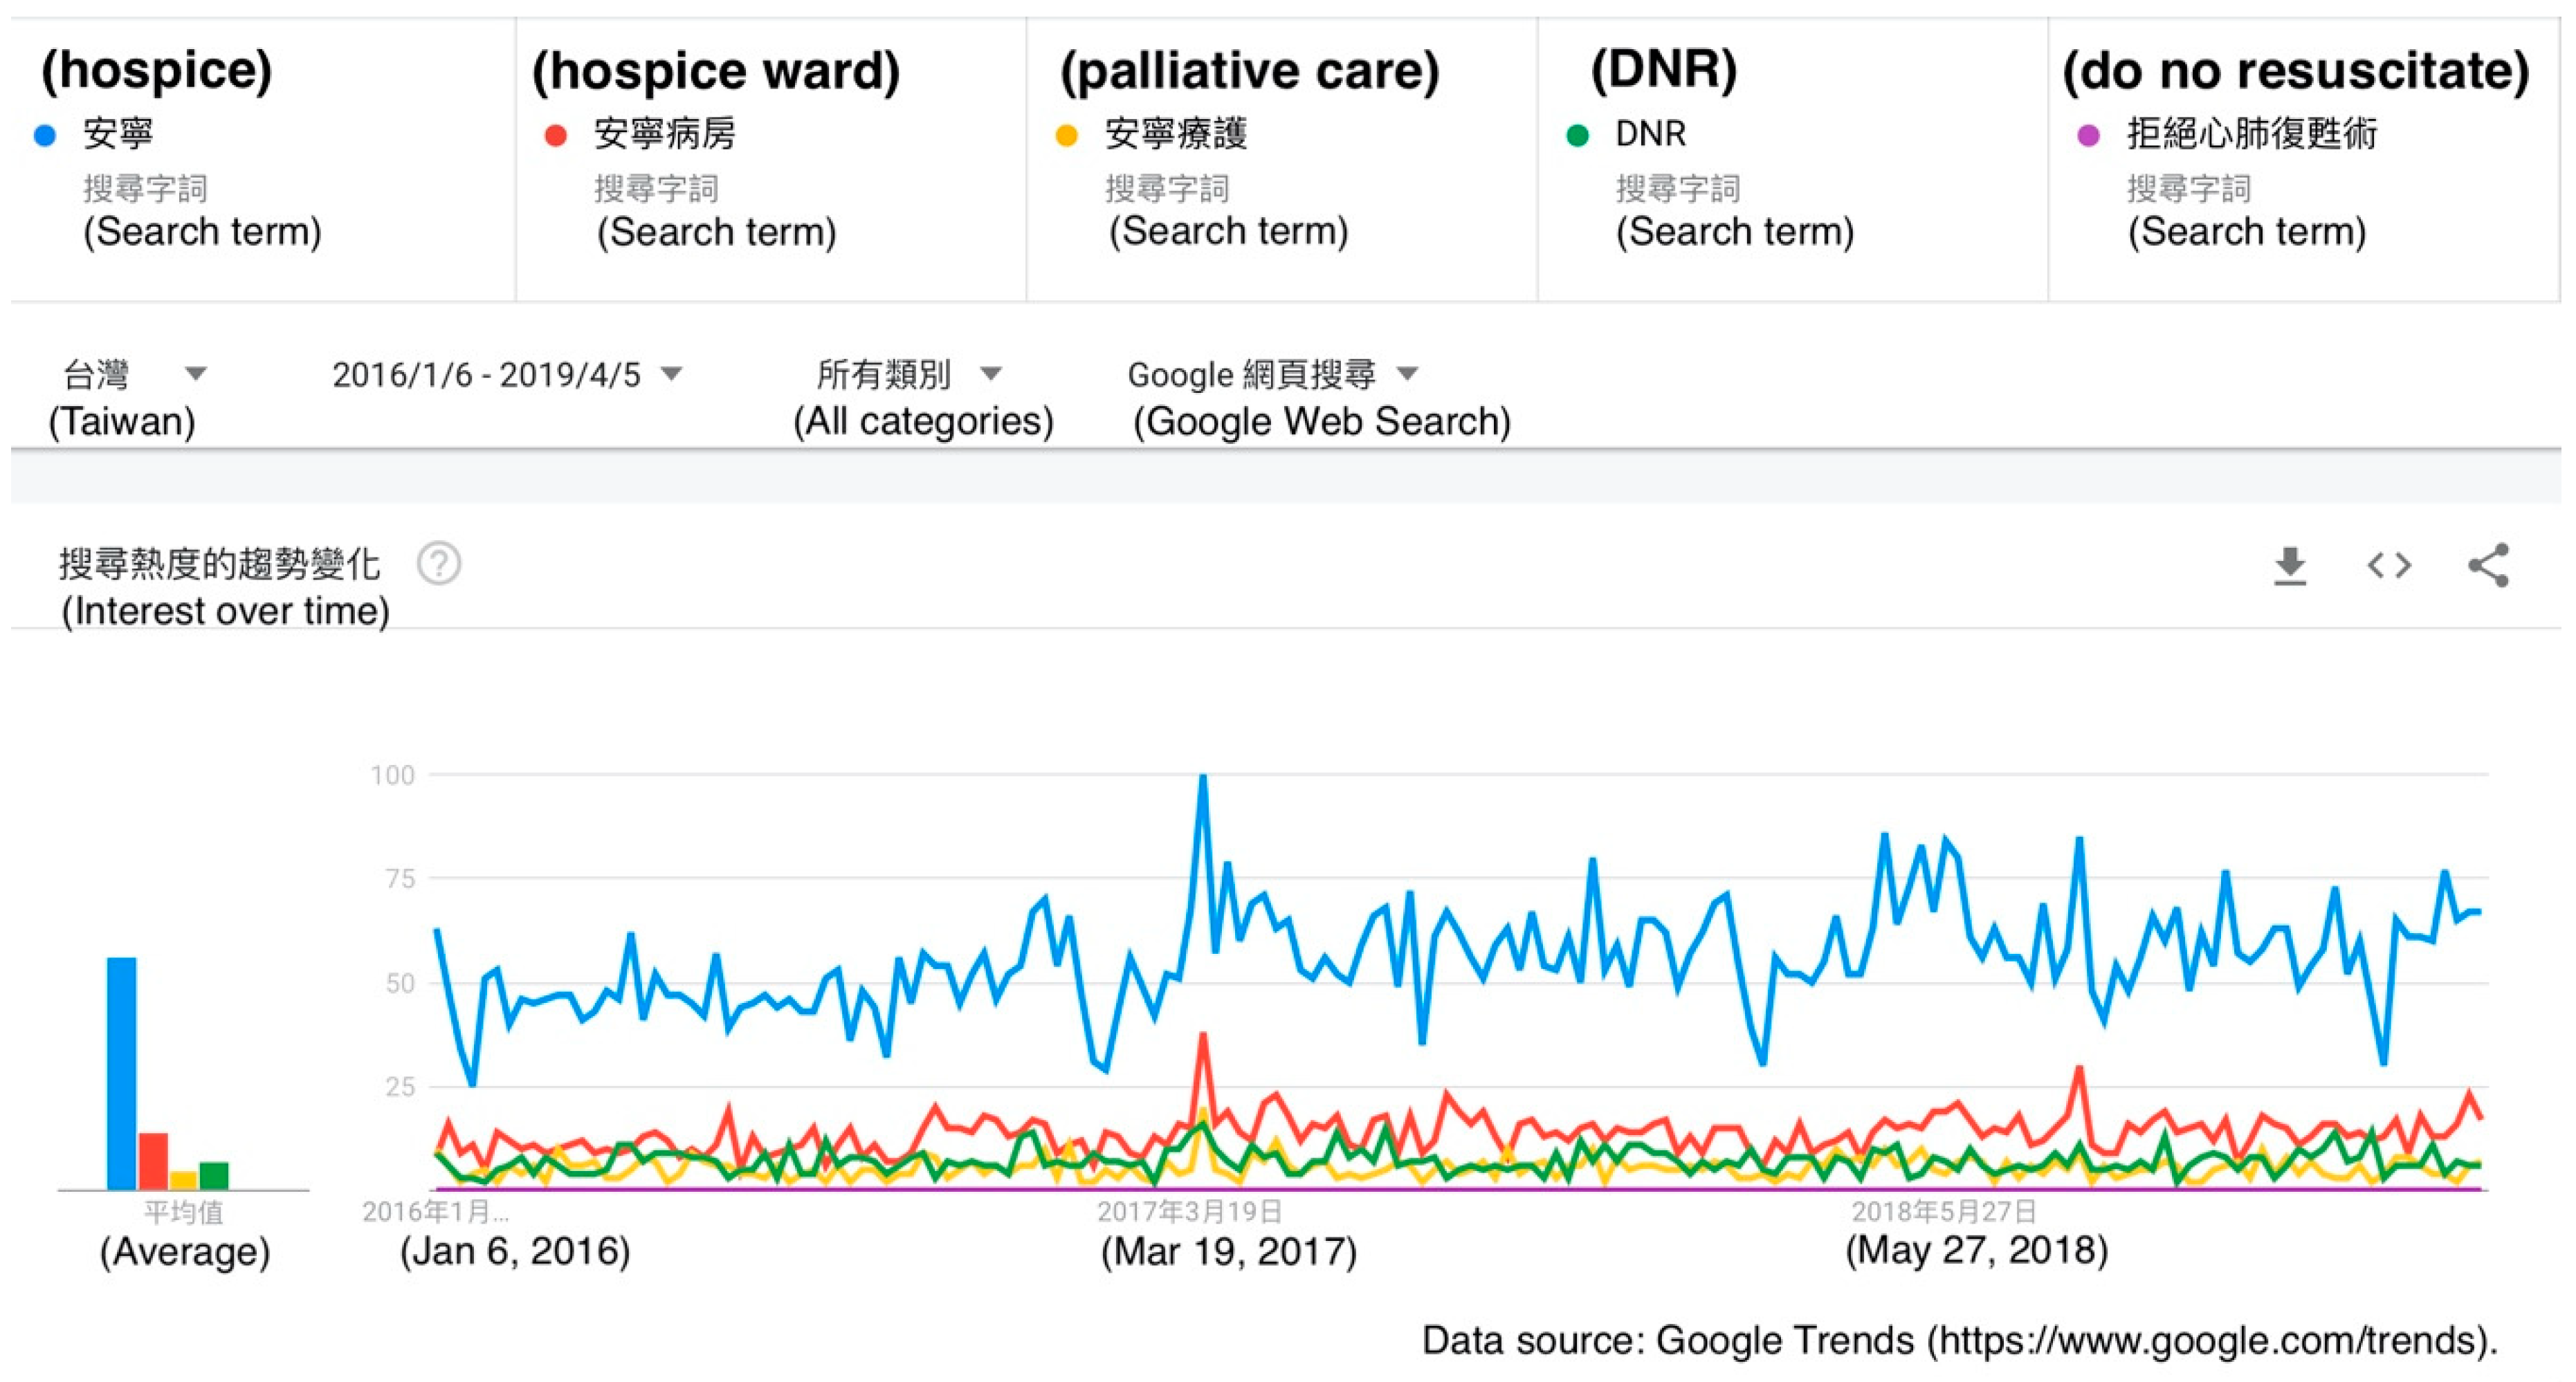2576x1382 pixels.
Task: Select the 安寧病房 search term card
Action: pyautogui.click(x=770, y=160)
